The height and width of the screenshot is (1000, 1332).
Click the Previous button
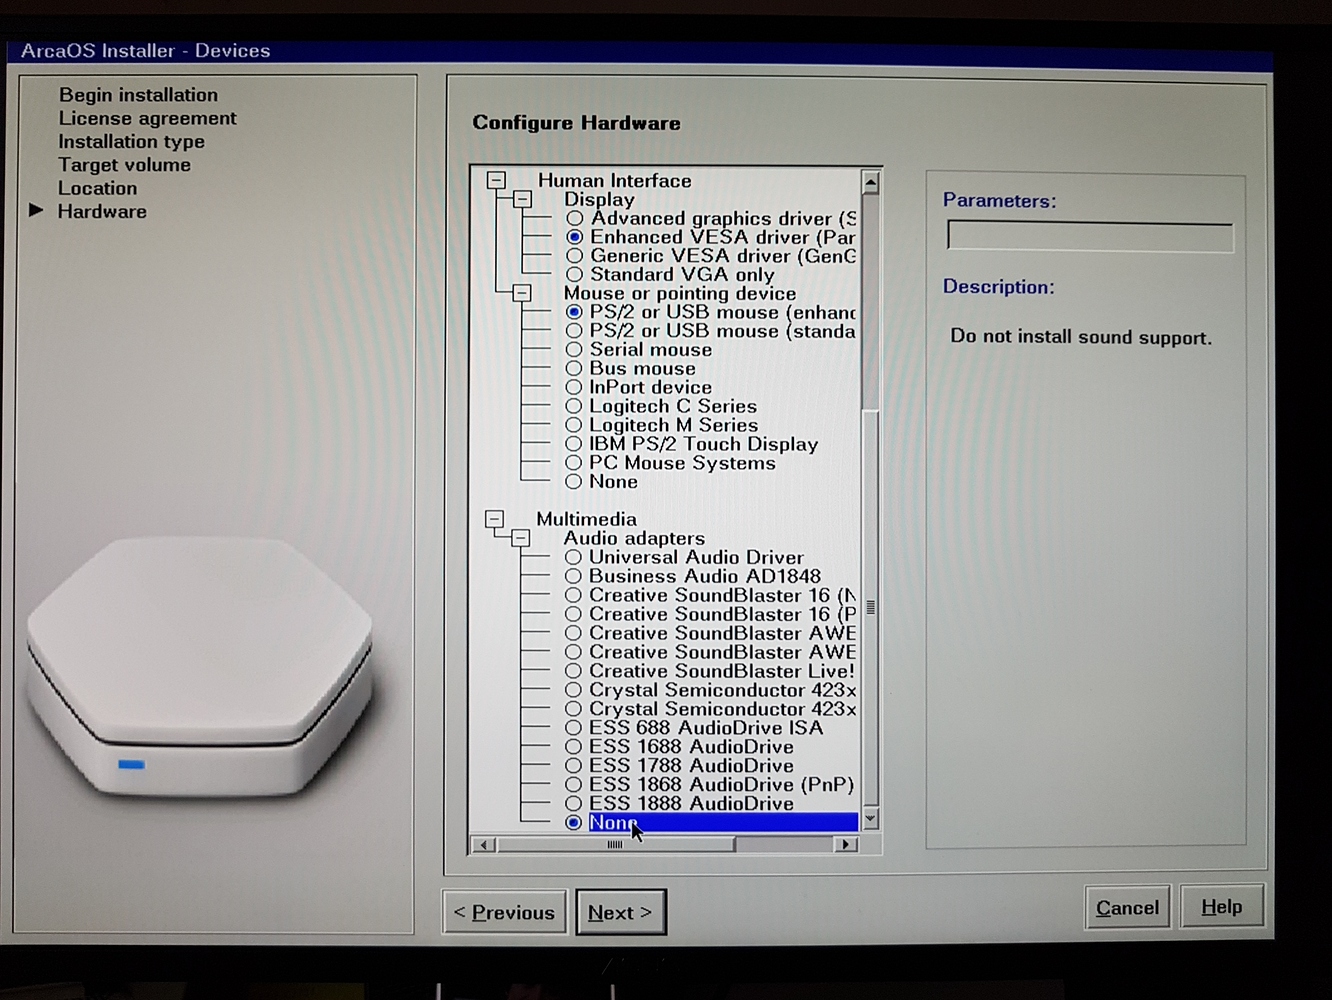point(504,912)
